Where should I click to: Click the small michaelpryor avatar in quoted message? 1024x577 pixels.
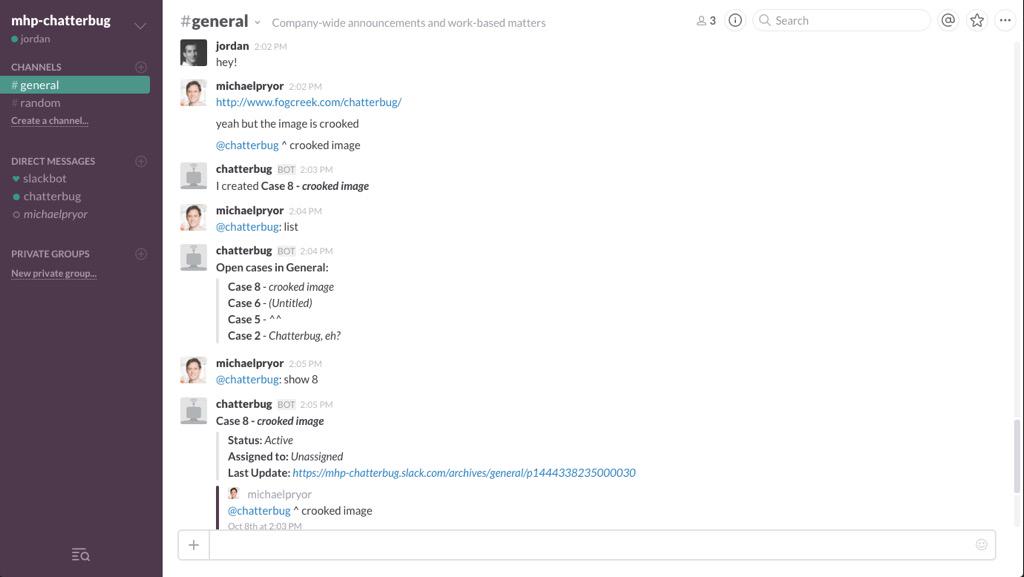[234, 493]
